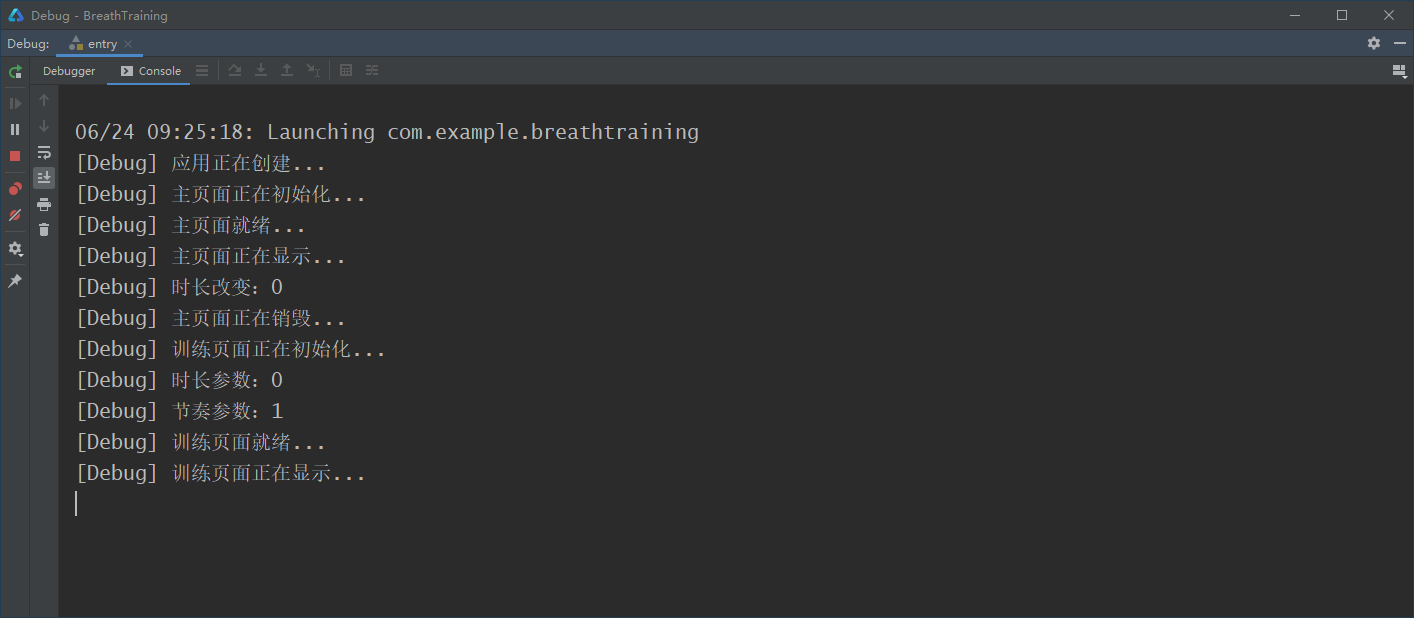Pause the running program
The width and height of the screenshot is (1414, 618).
(x=15, y=129)
